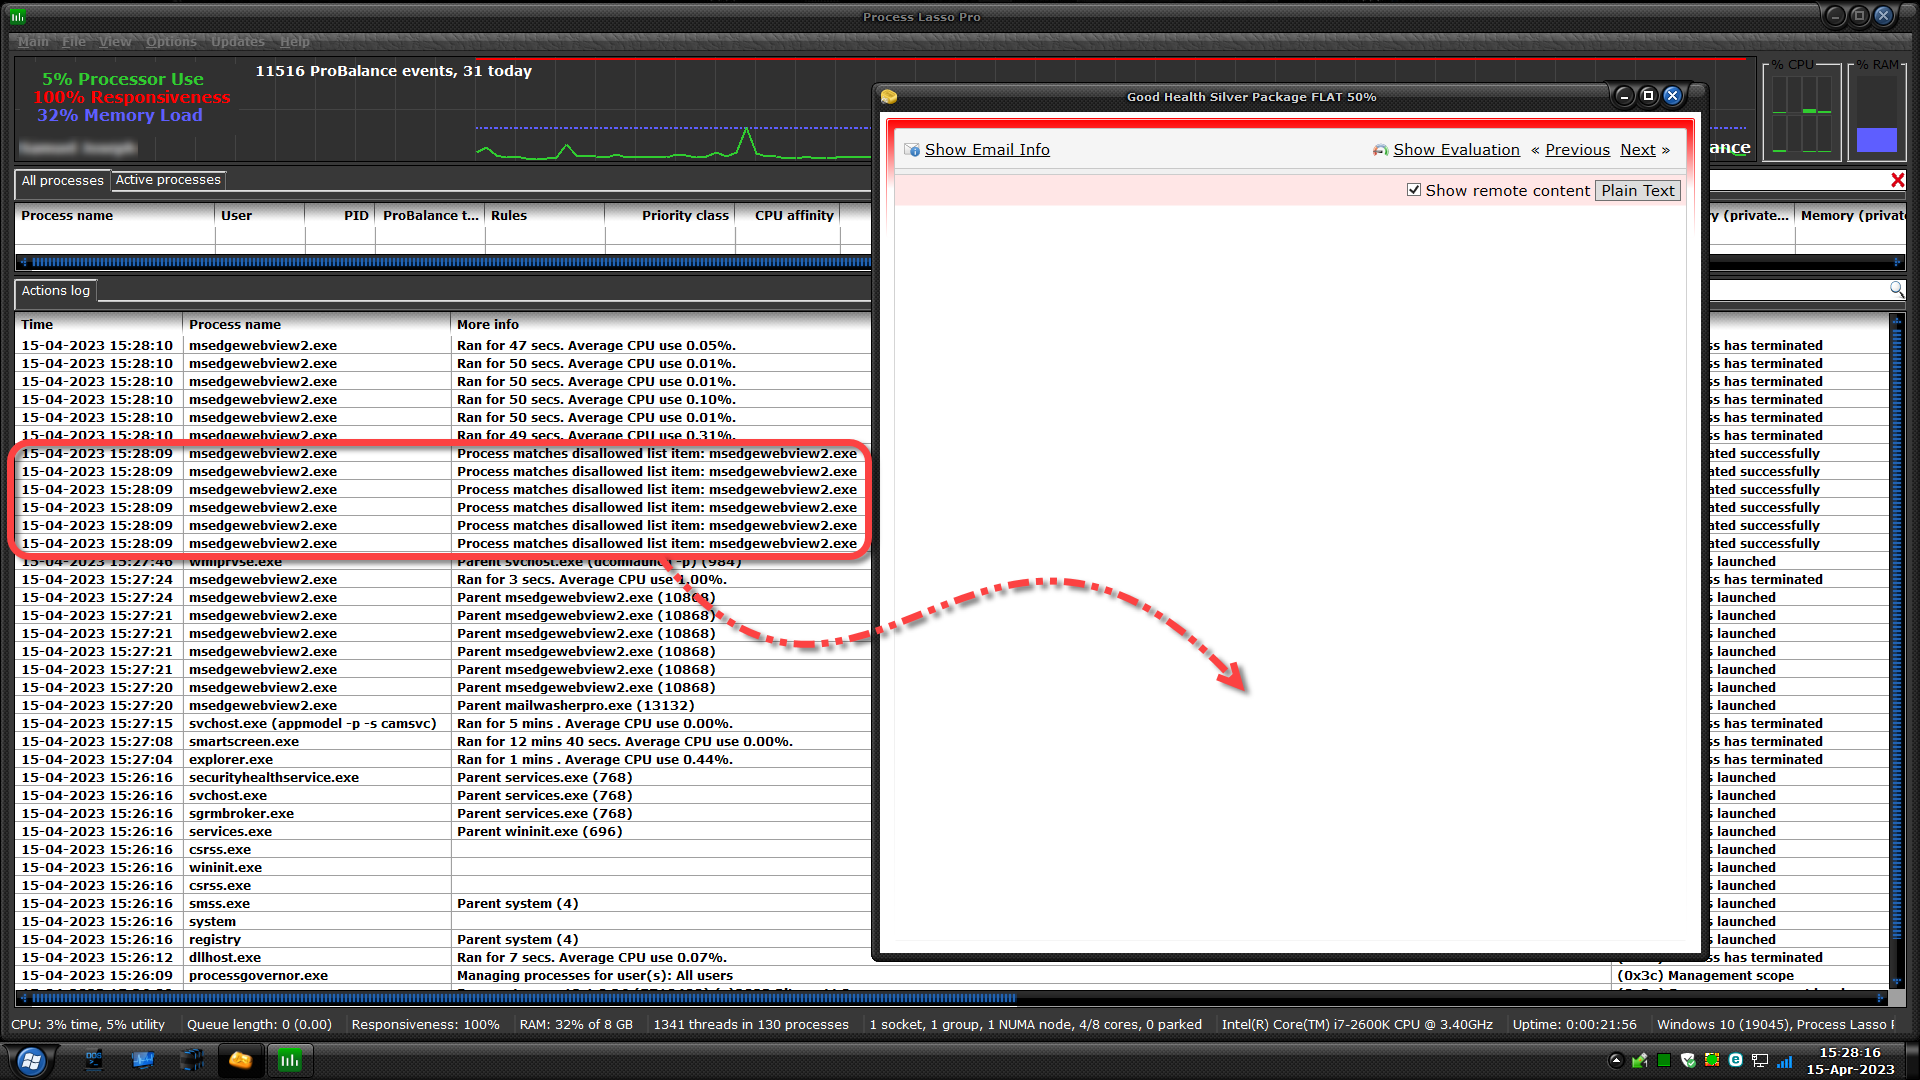Viewport: 1920px width, 1080px height.
Task: Toggle Show remote content checkbox
Action: tap(1414, 190)
